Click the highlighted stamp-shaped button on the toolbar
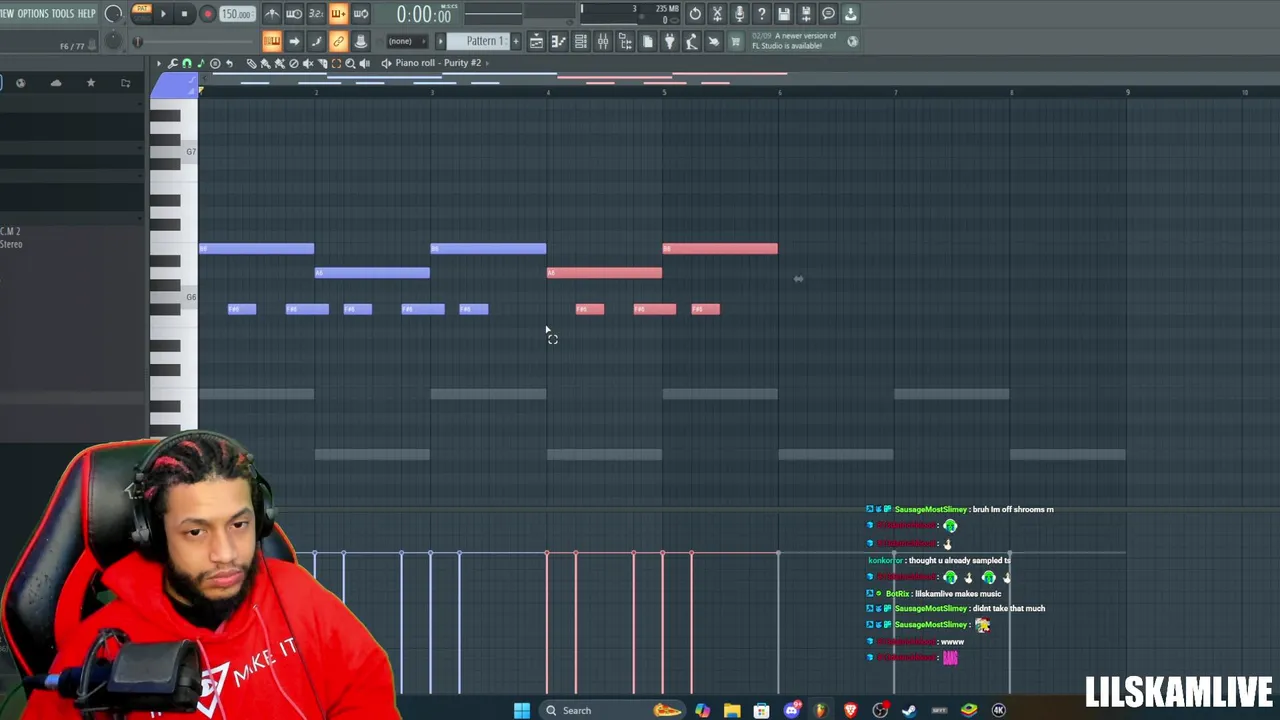1280x720 pixels. pyautogui.click(x=360, y=41)
